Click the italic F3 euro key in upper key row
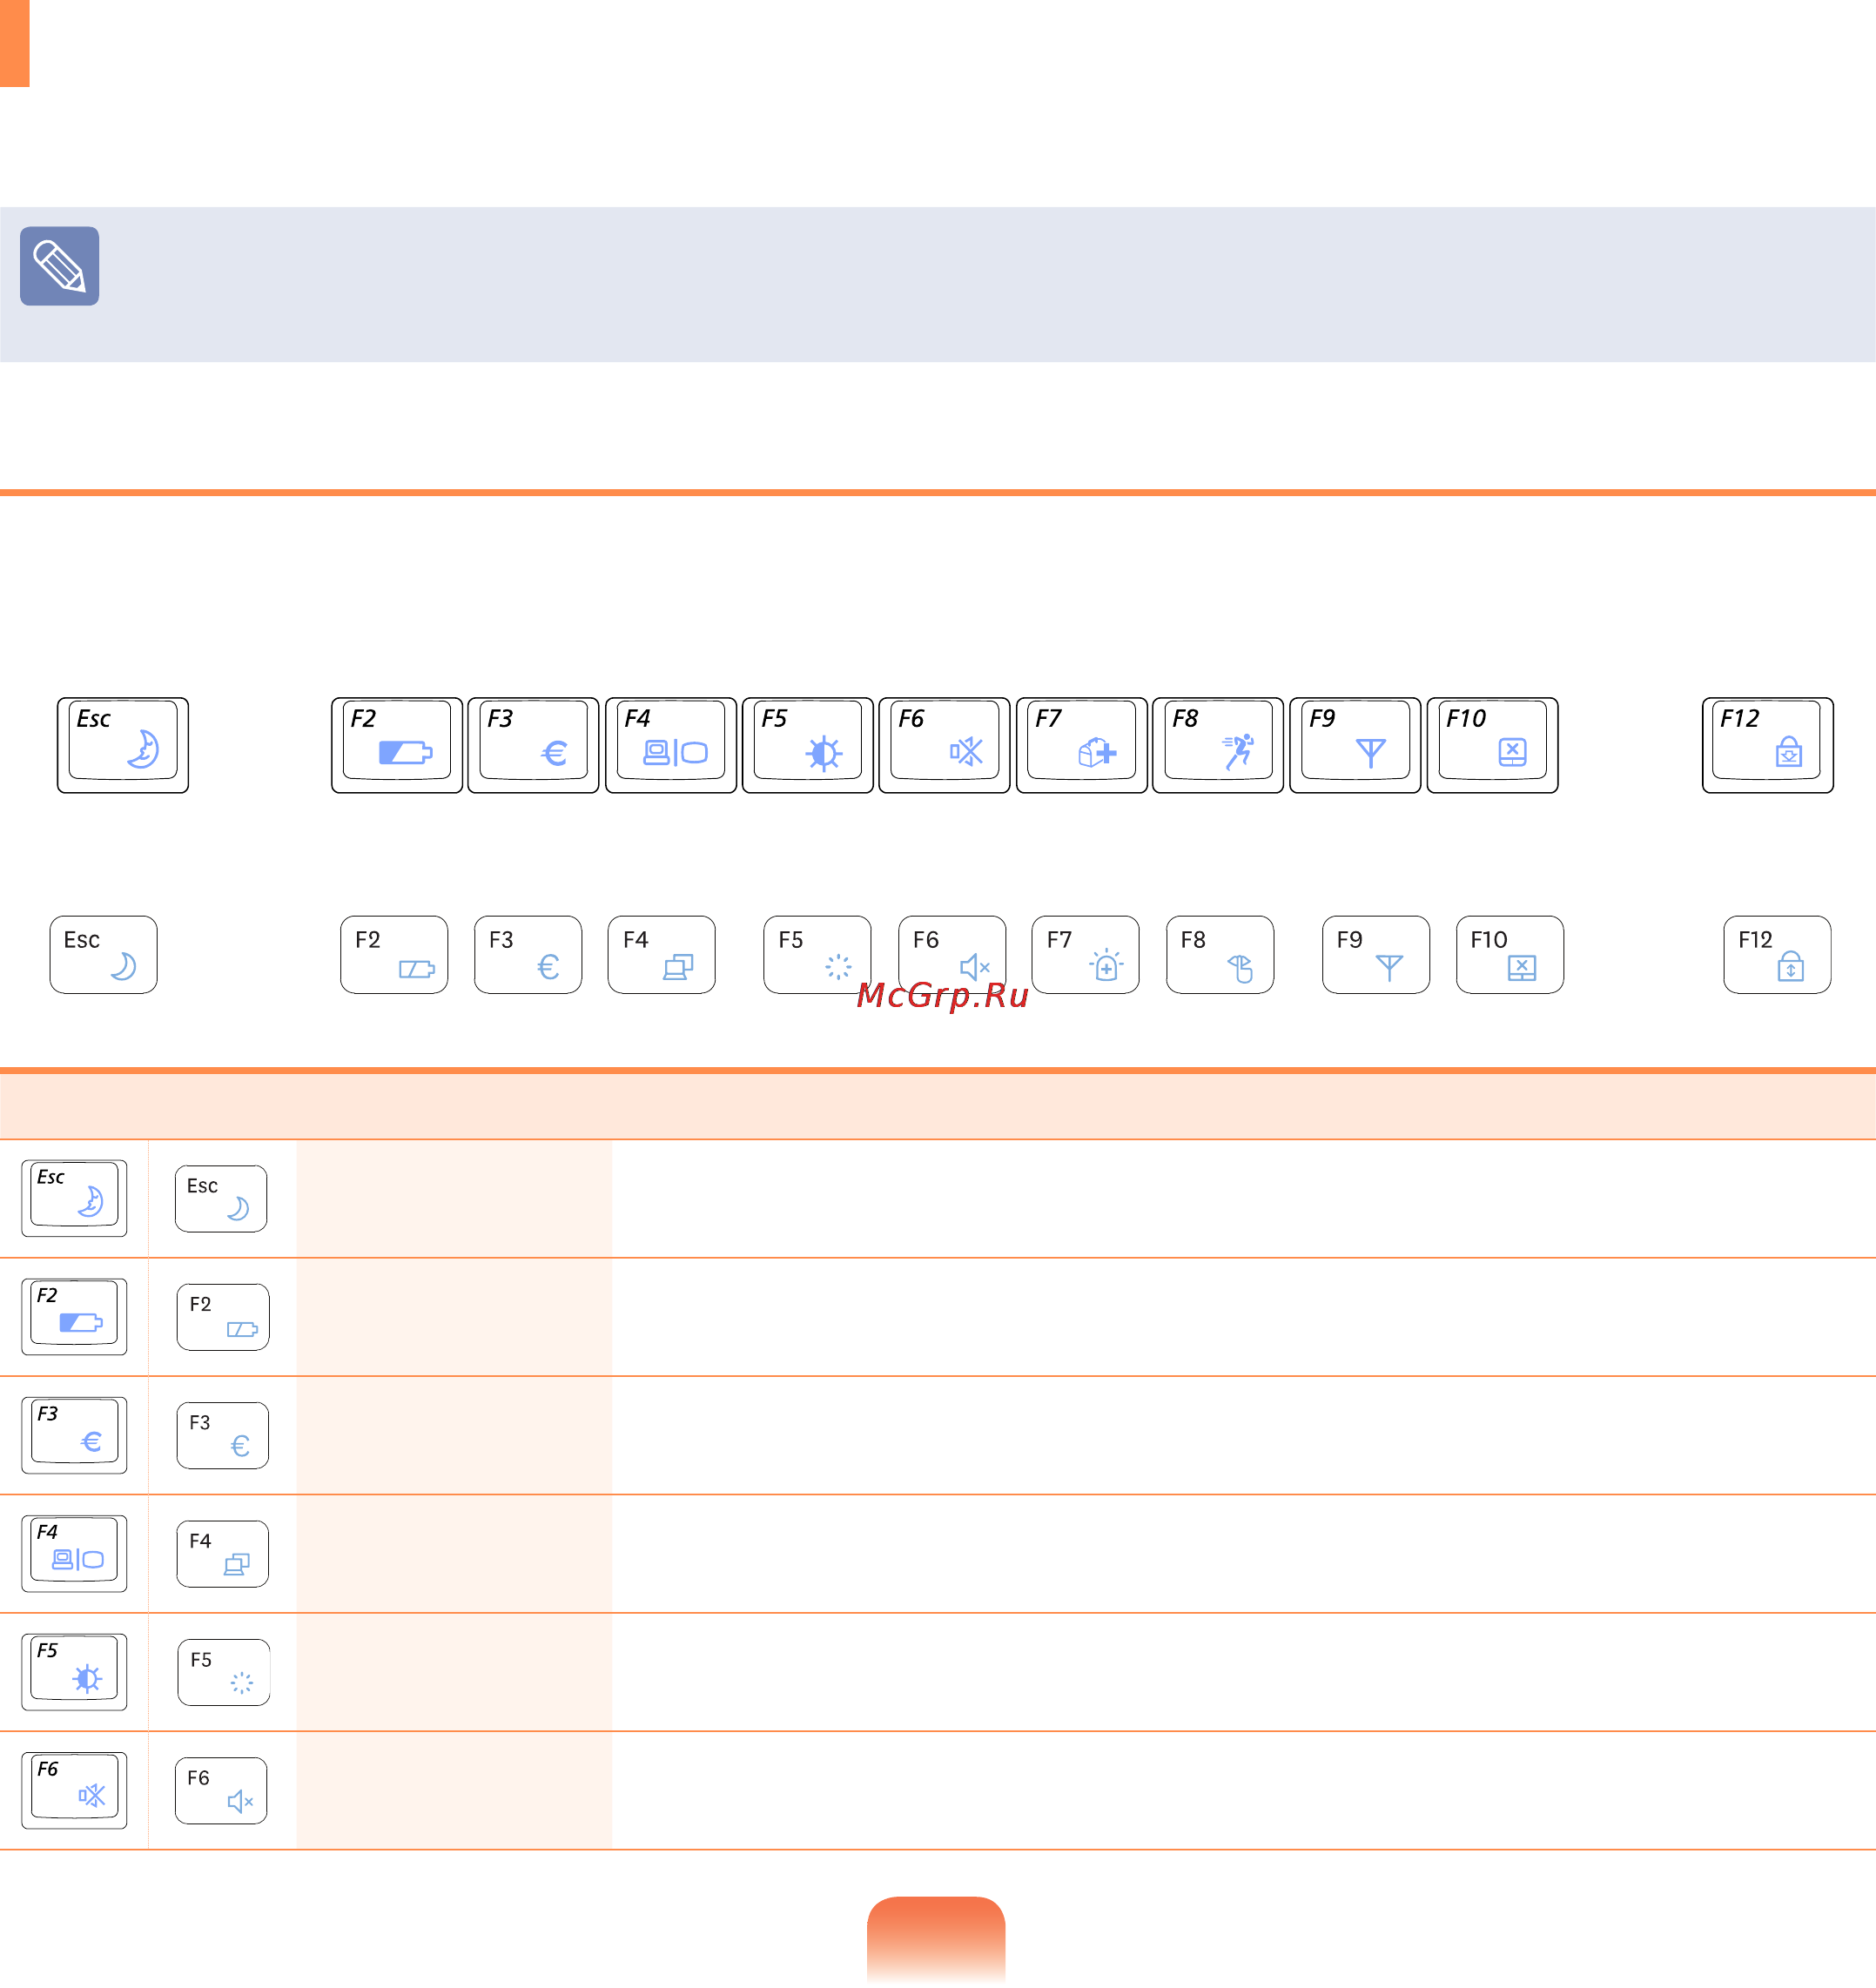The image size is (1876, 1988). coord(533,745)
